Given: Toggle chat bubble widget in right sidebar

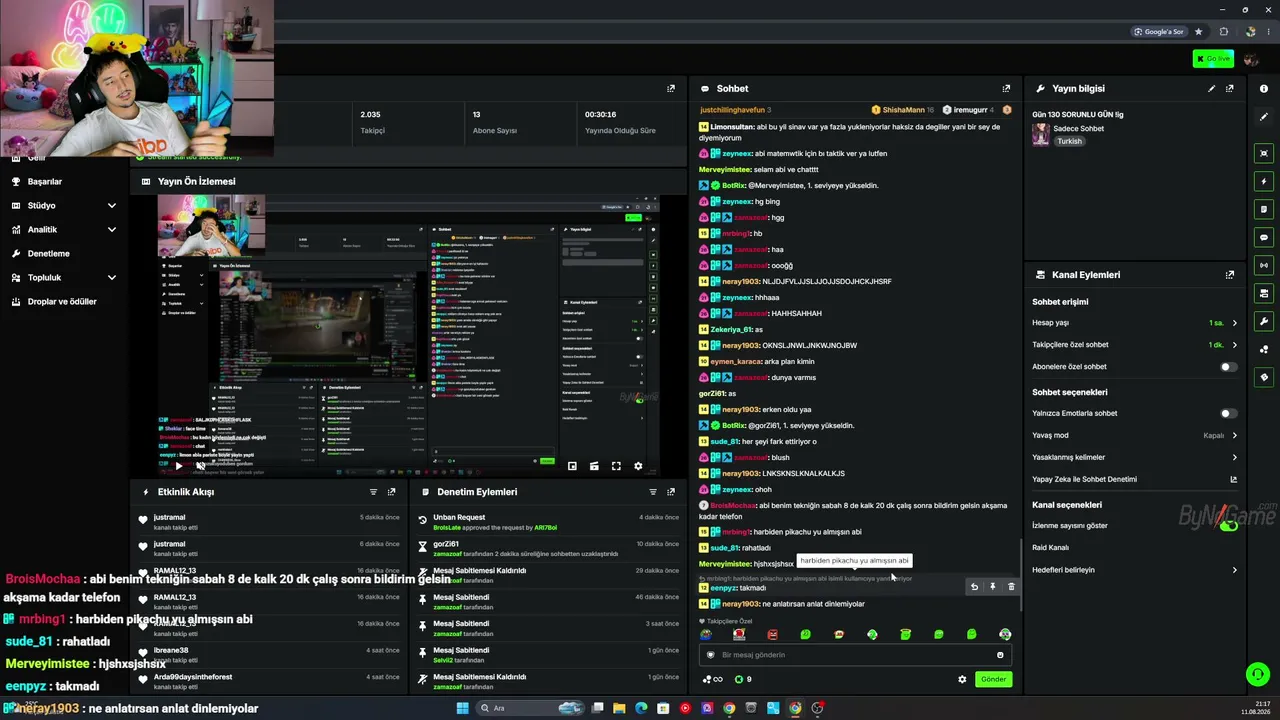Looking at the screenshot, I should [x=1264, y=237].
